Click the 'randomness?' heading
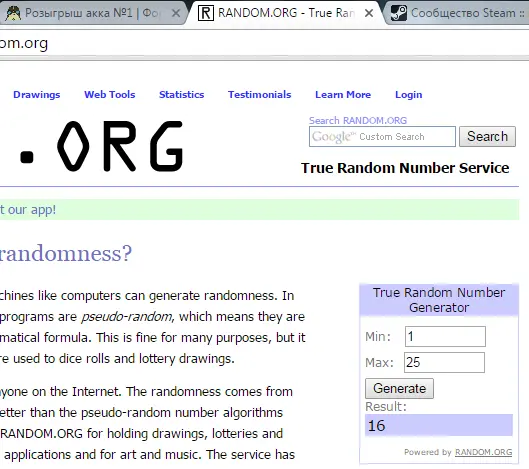Viewport: 529px width, 469px height. [66, 253]
